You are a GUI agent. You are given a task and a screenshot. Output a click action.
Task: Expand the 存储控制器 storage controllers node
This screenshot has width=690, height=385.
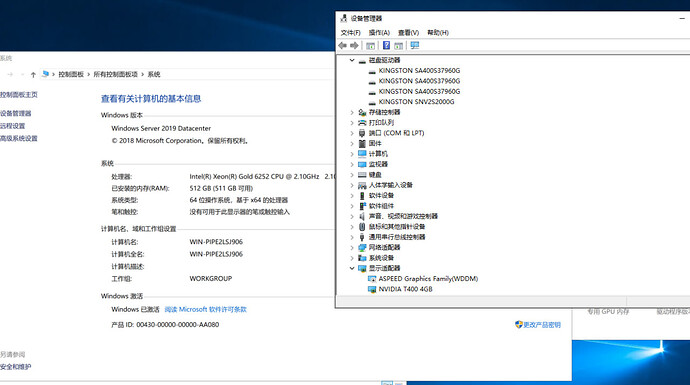pos(352,112)
